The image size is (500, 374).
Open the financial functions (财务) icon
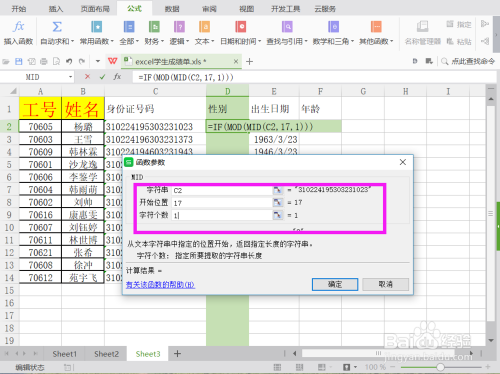tap(154, 27)
